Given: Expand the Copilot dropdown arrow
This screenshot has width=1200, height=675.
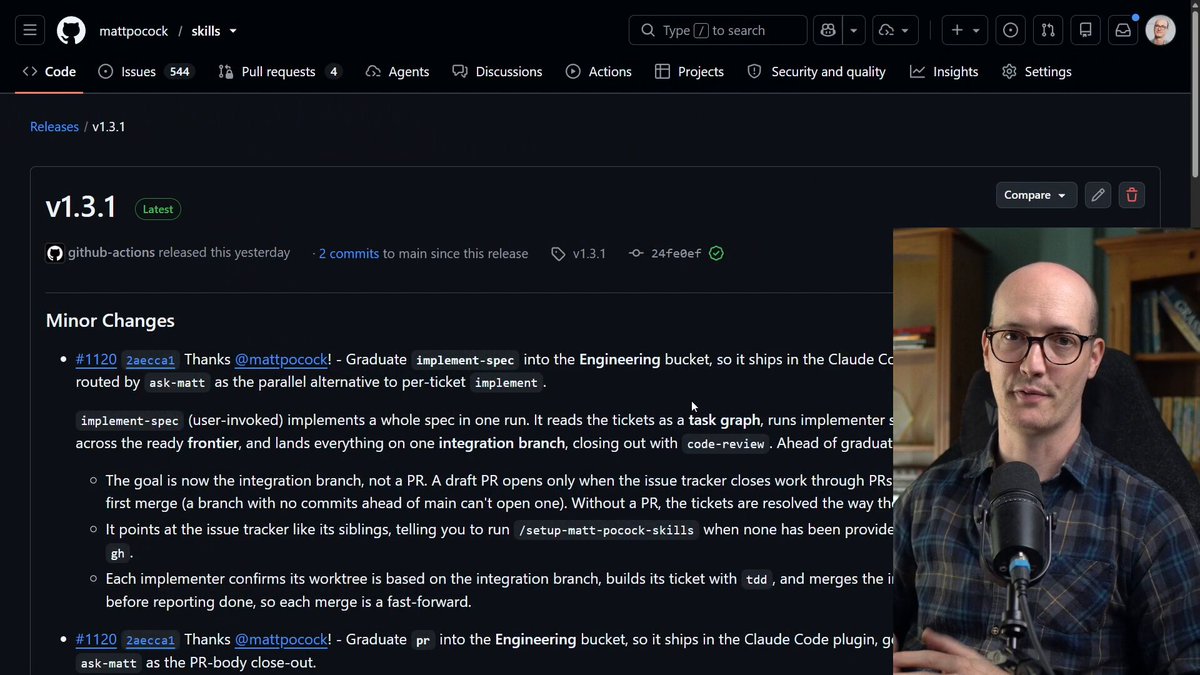Looking at the screenshot, I should click(x=853, y=30).
